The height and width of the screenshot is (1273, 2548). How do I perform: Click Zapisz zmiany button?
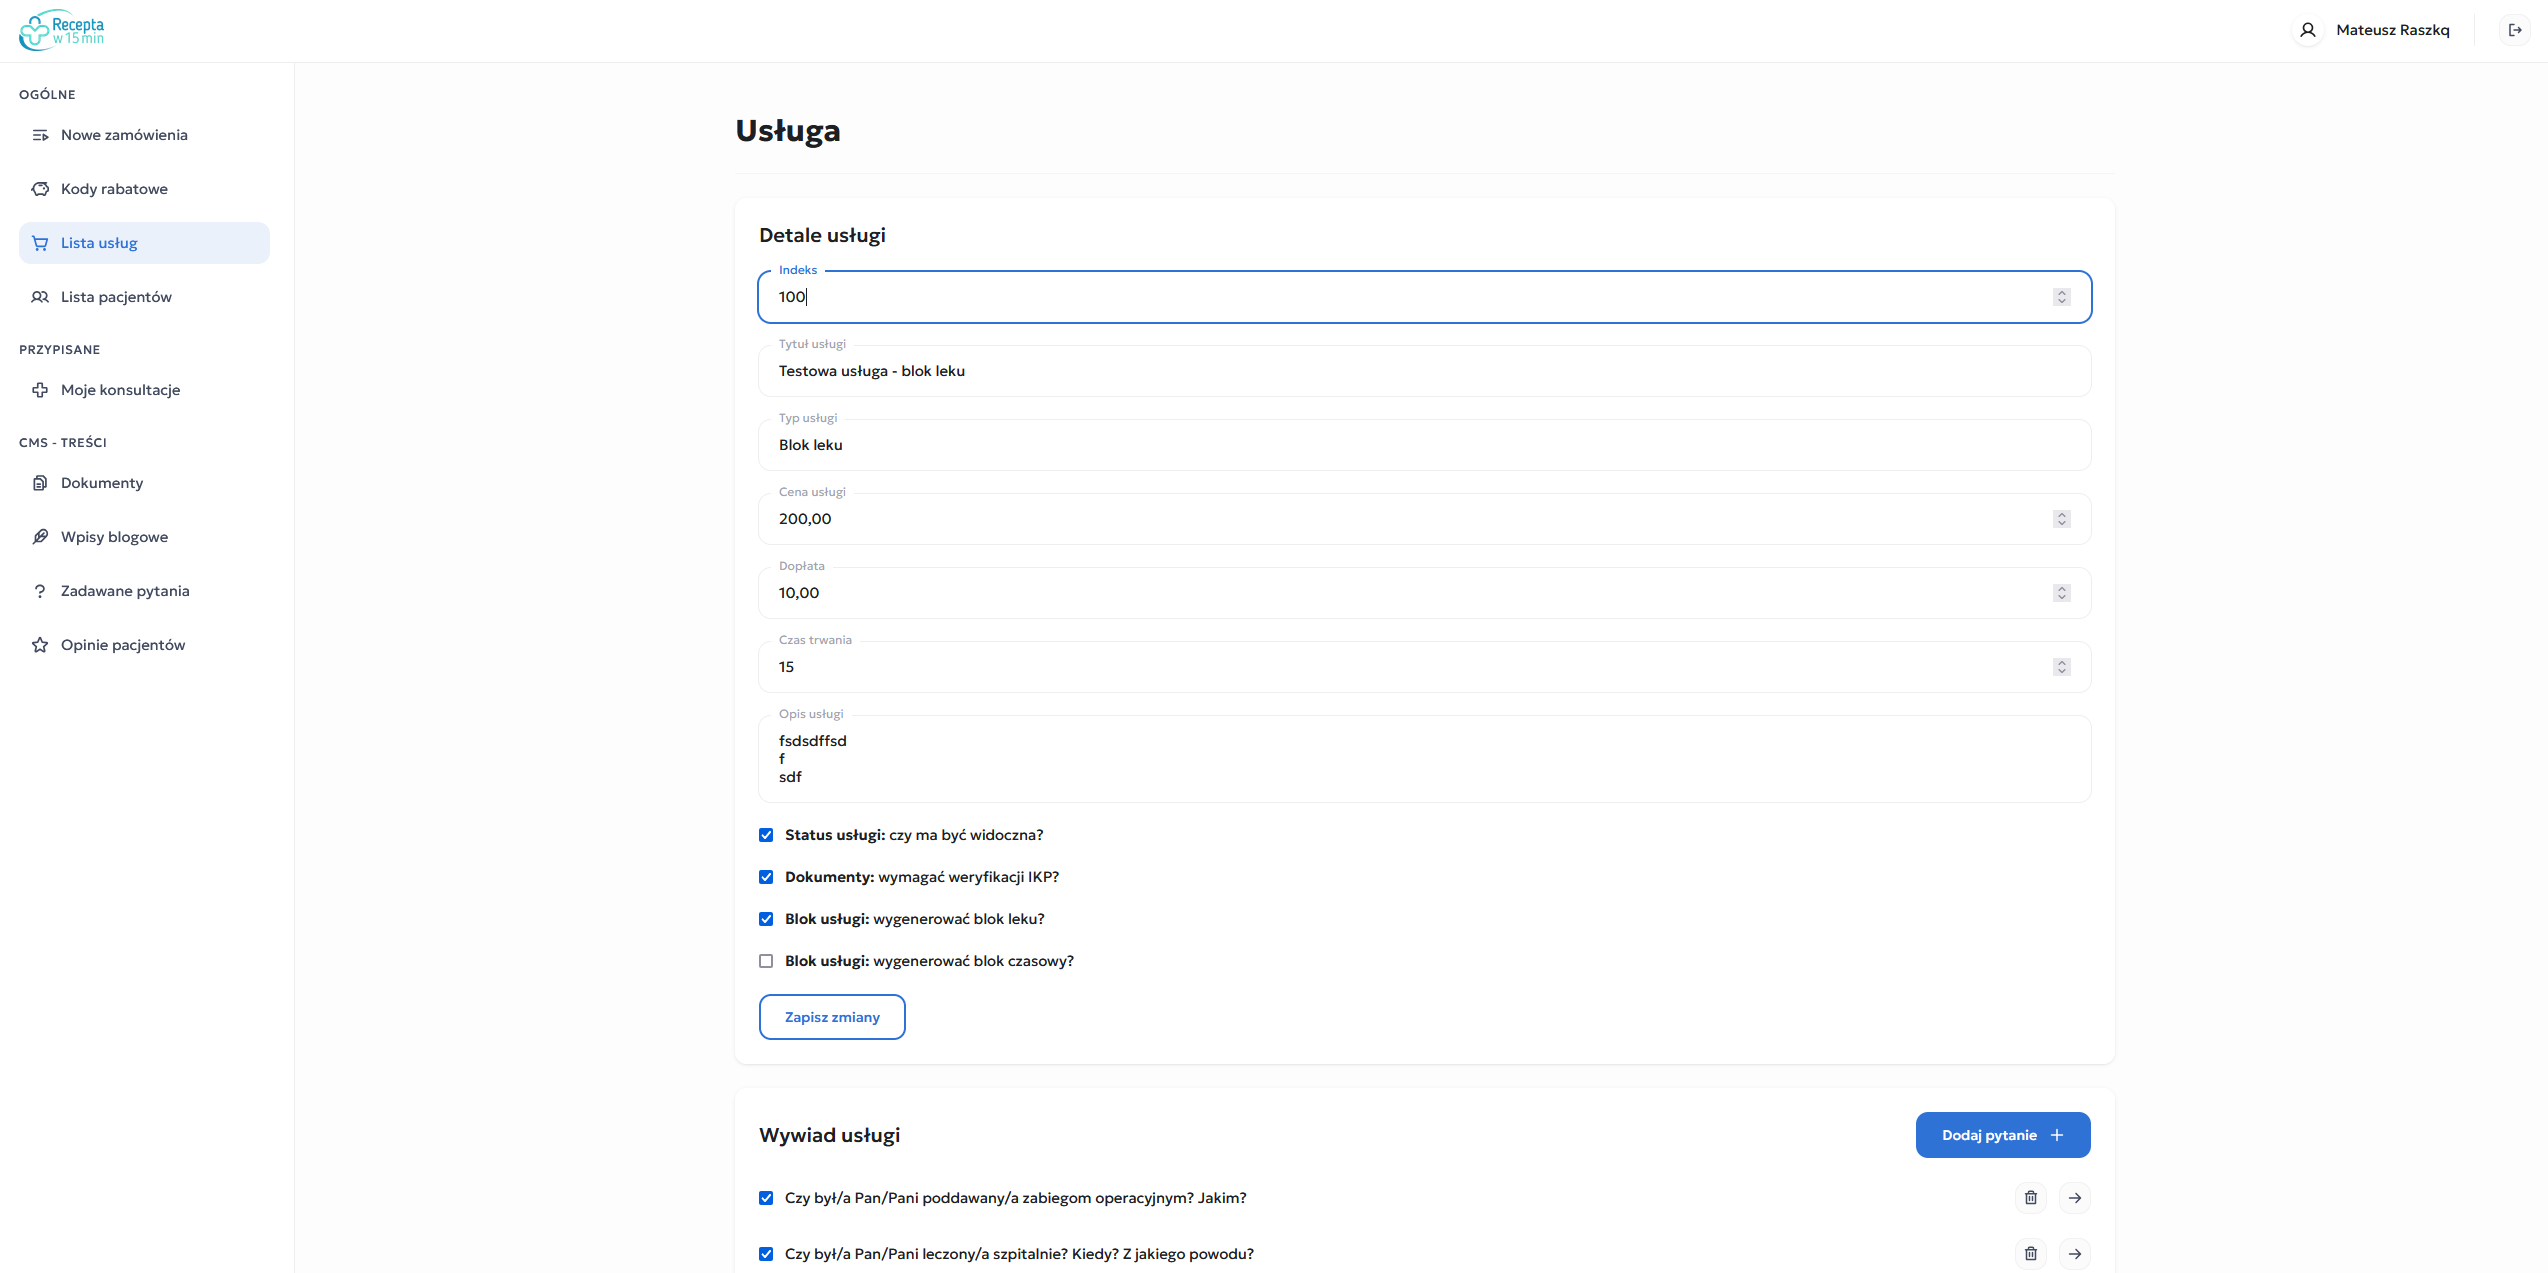tap(831, 1017)
